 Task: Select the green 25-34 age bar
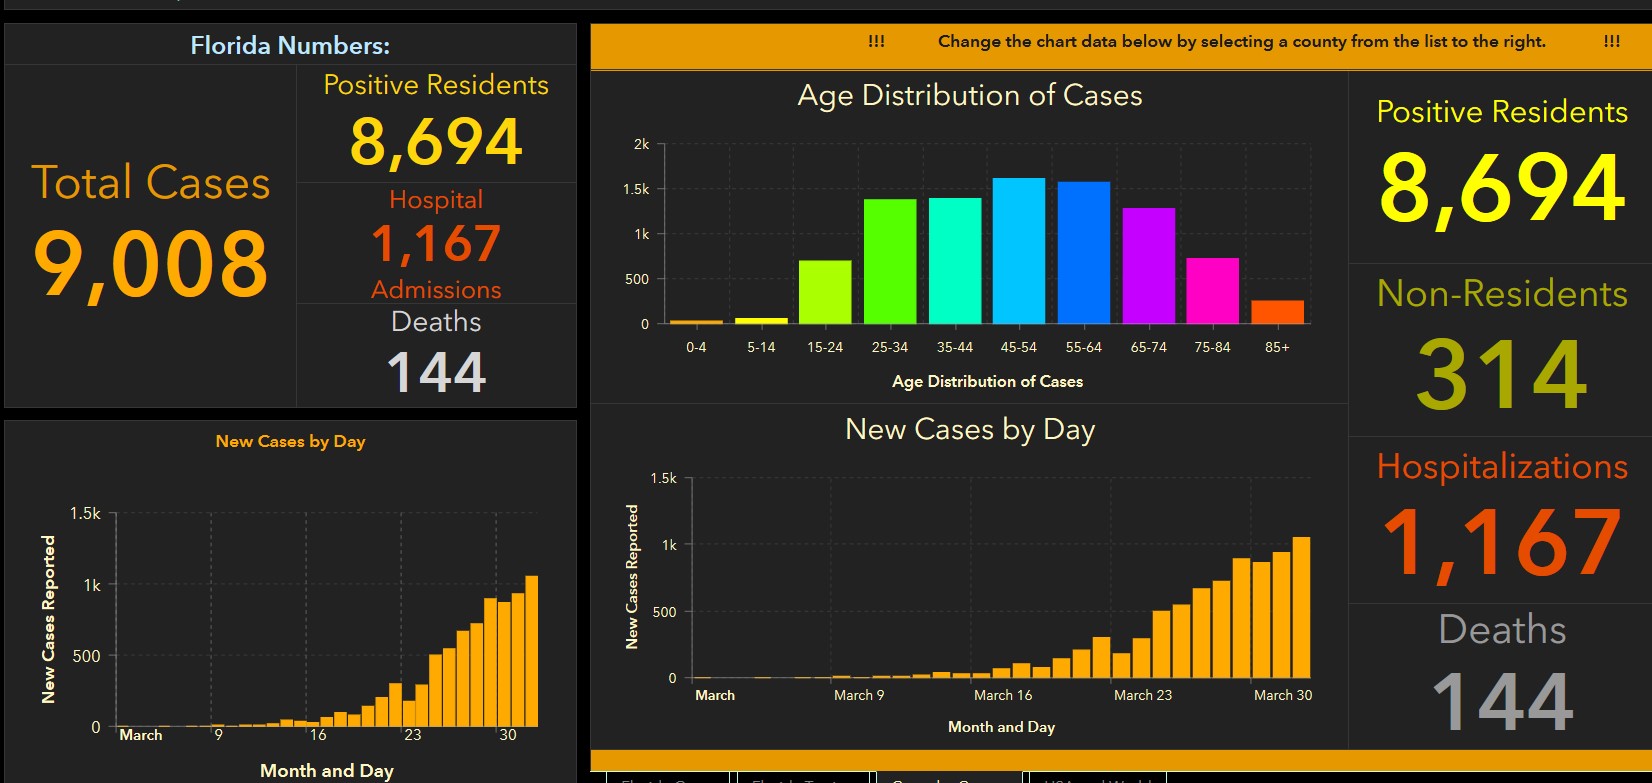(890, 261)
